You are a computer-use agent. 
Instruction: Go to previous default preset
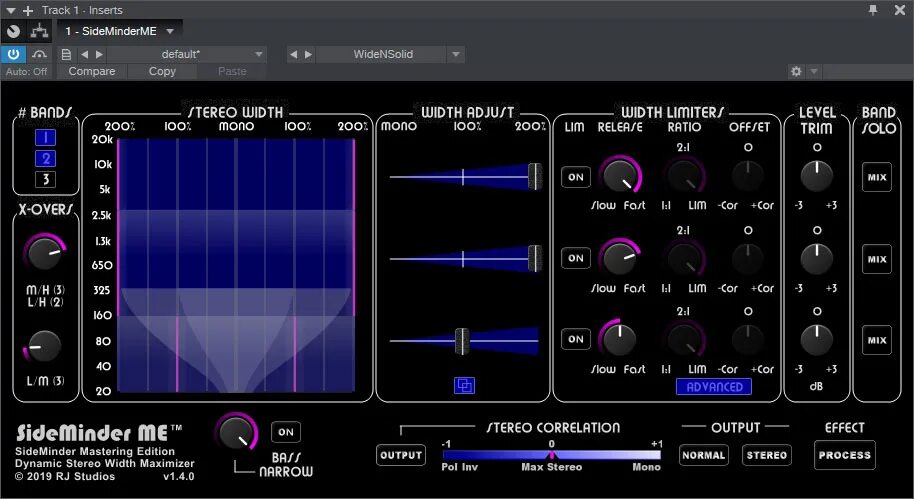pyautogui.click(x=85, y=54)
